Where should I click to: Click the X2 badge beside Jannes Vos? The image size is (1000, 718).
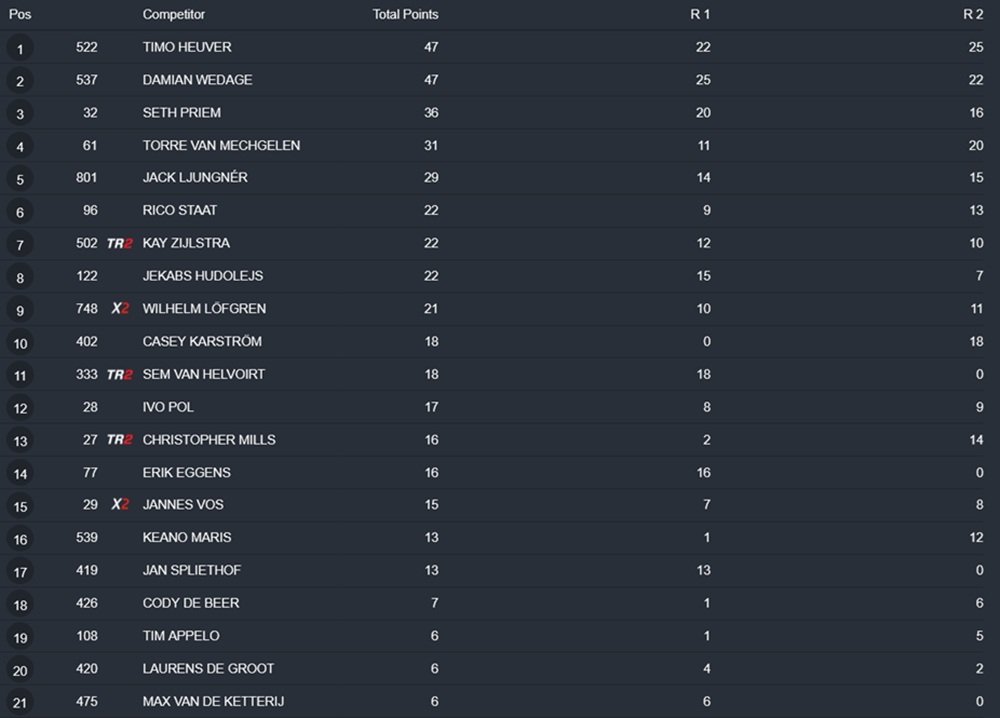120,505
